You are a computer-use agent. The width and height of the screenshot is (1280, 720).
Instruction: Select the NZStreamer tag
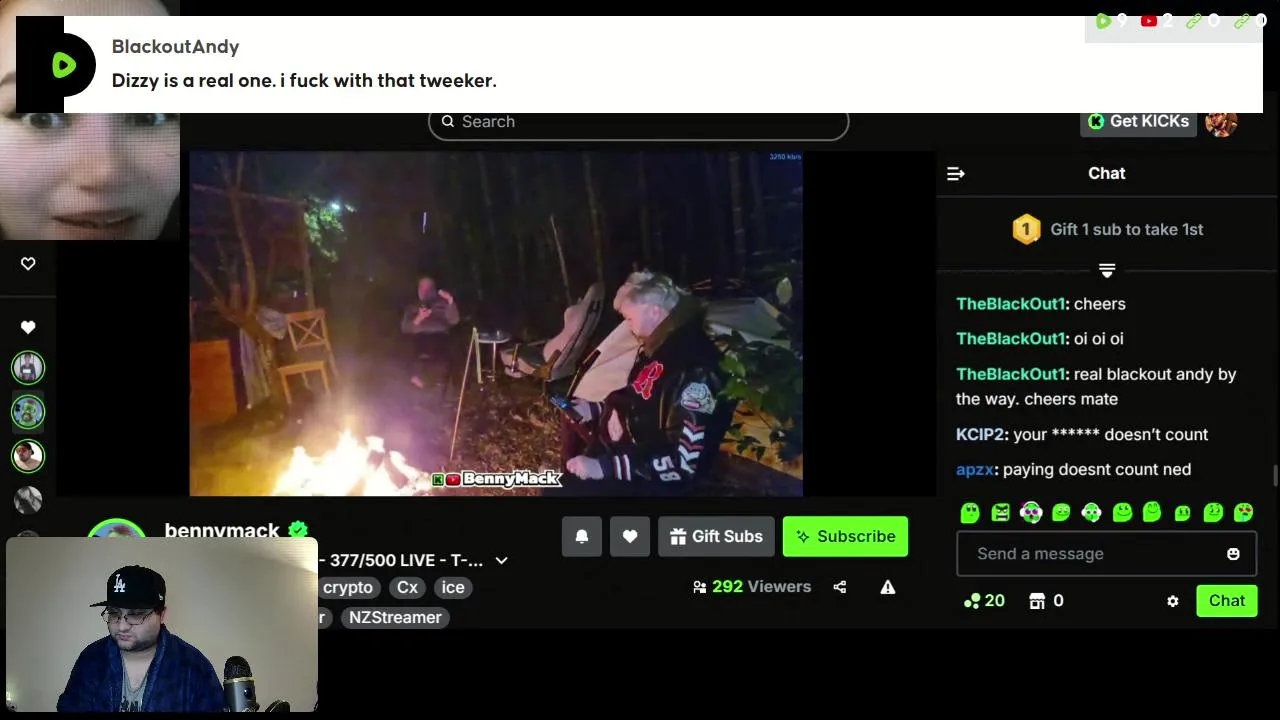point(396,617)
